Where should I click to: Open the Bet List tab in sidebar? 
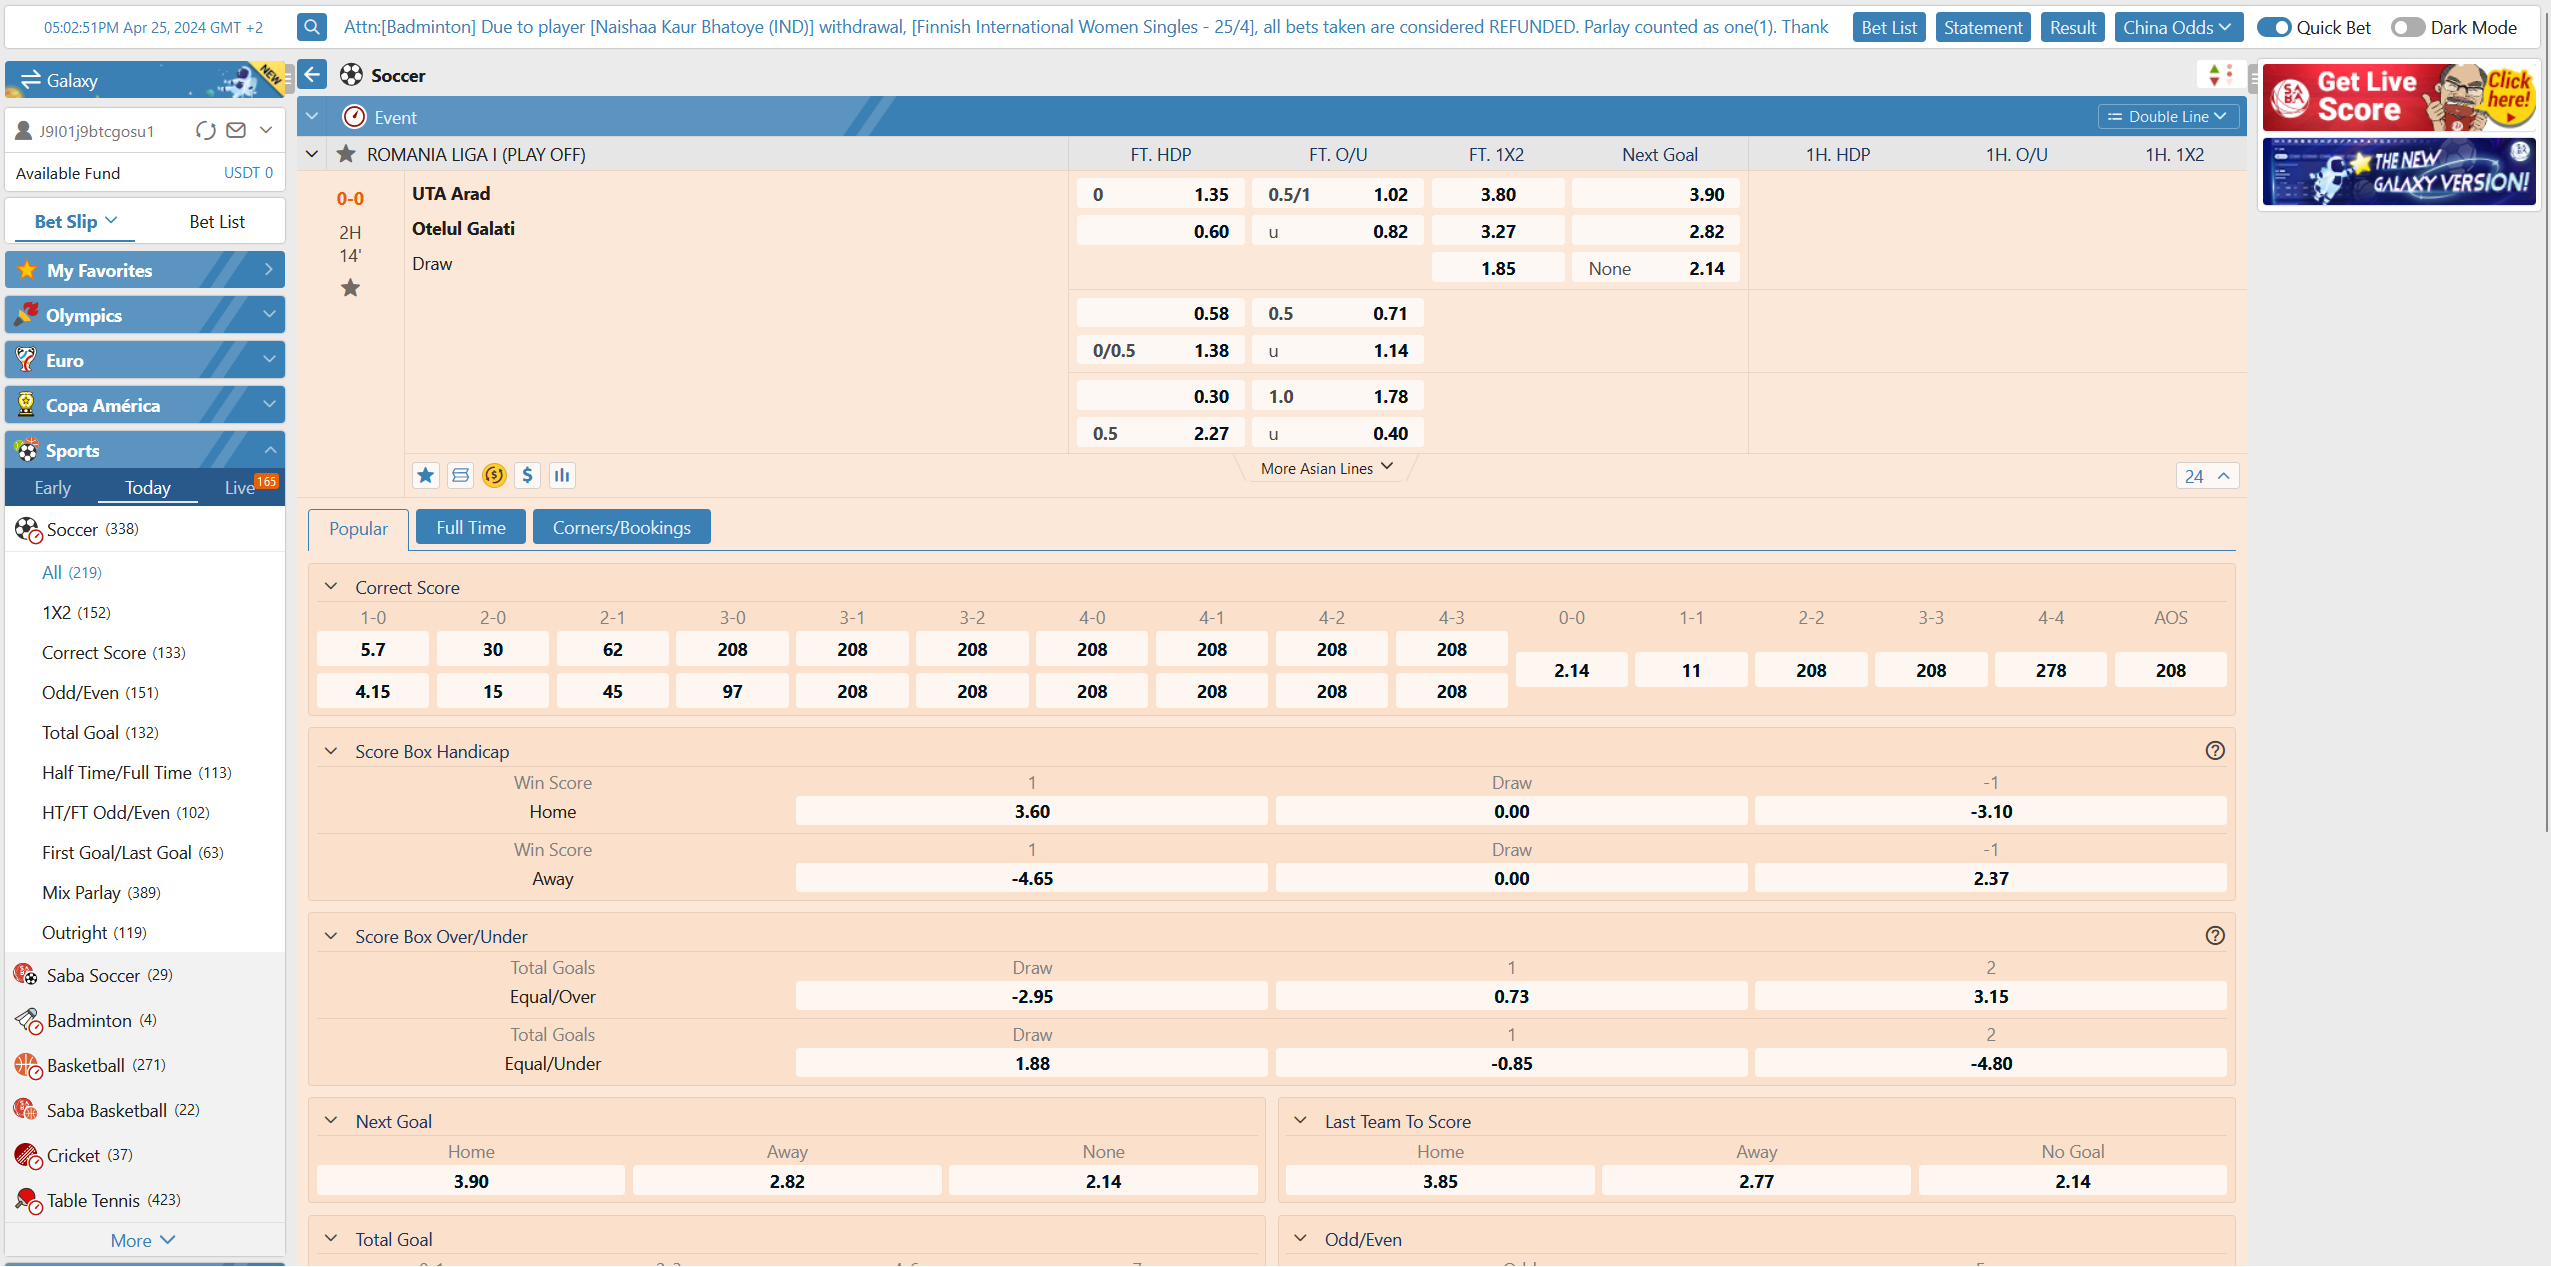coord(217,221)
